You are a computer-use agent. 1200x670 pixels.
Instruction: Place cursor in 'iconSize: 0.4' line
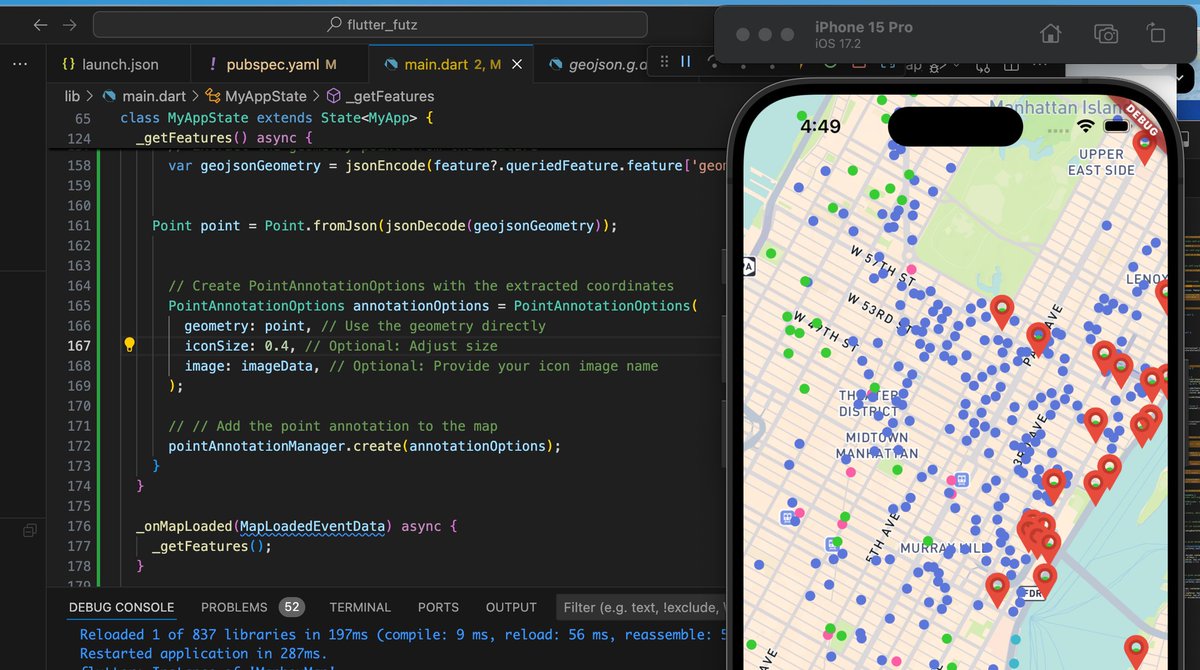tap(340, 346)
